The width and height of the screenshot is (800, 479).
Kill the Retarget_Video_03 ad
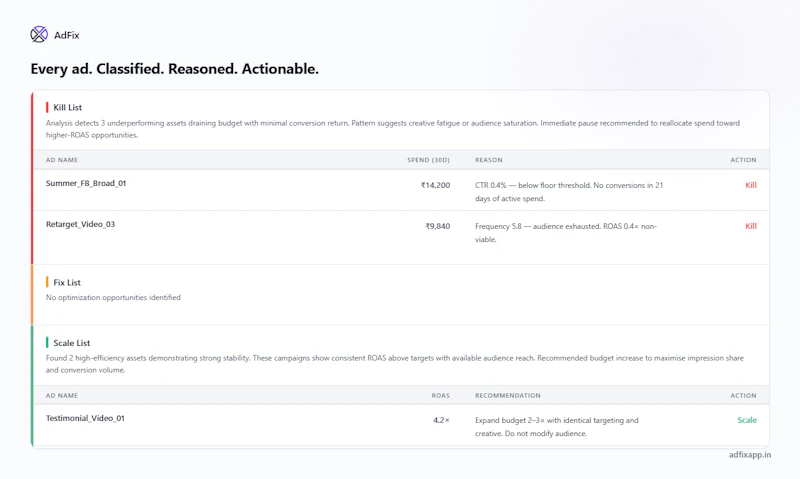[751, 226]
